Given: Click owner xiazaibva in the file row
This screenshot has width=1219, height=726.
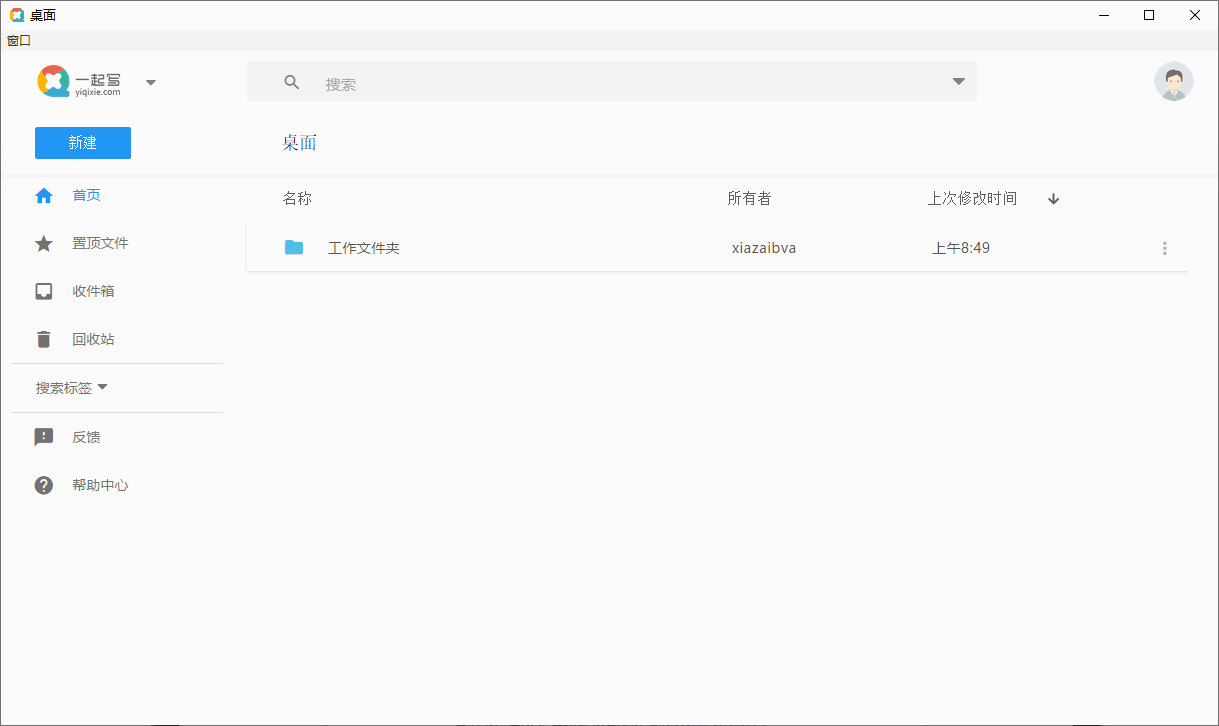Looking at the screenshot, I should pyautogui.click(x=764, y=248).
